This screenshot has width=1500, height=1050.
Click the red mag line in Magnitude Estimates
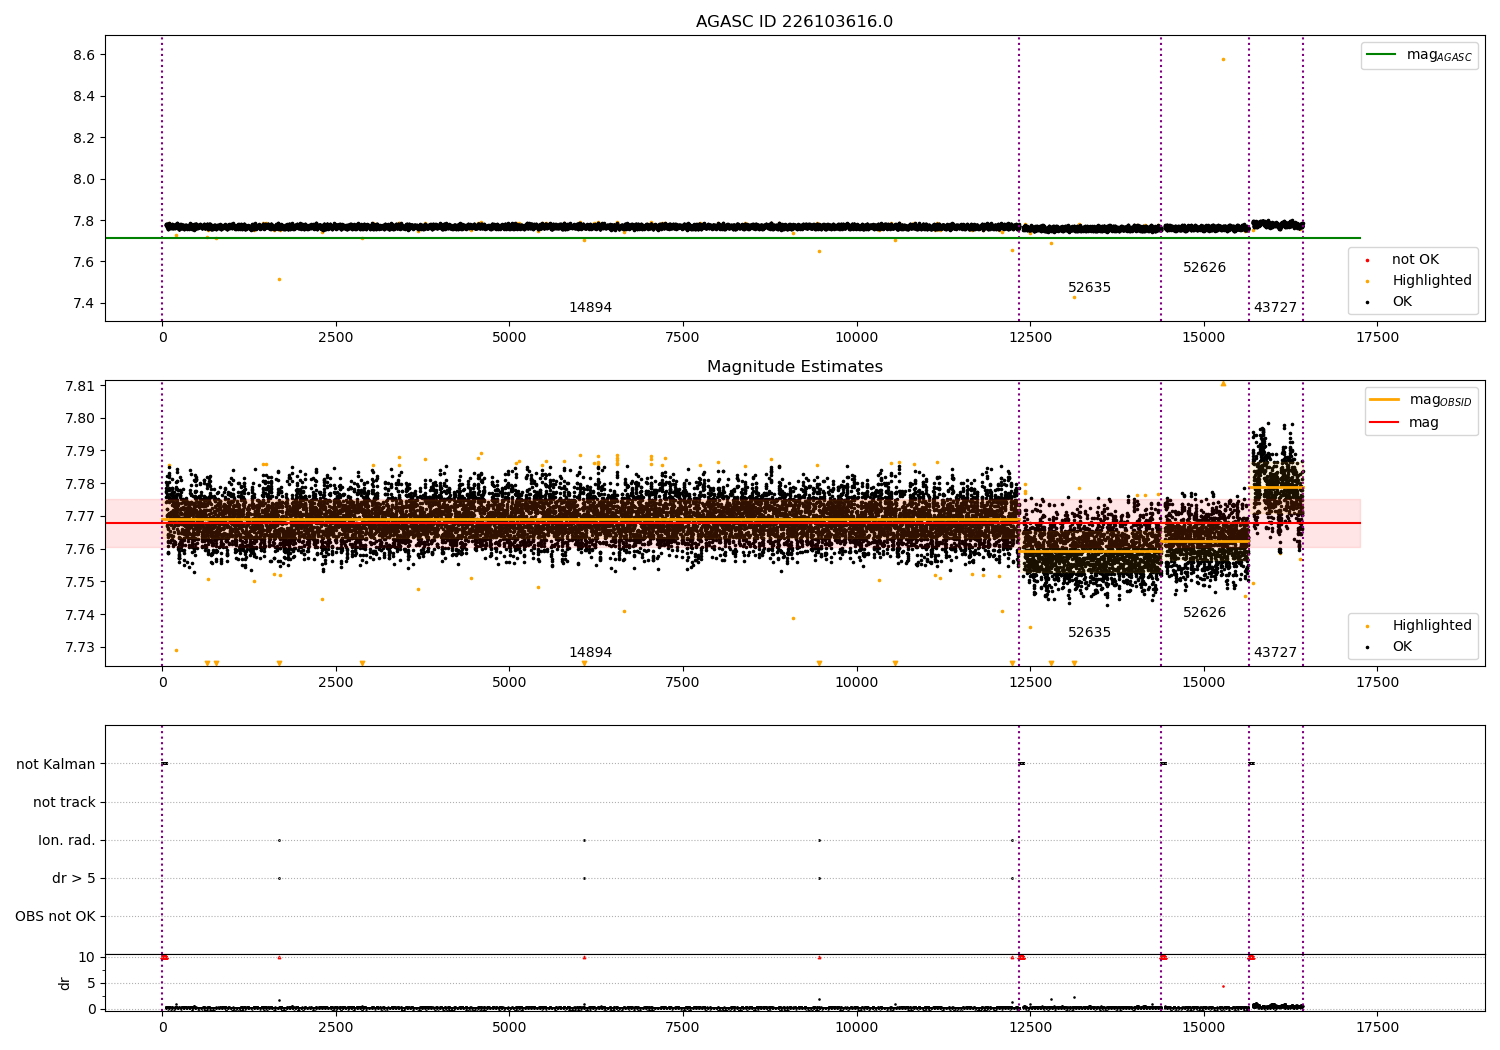(733, 523)
